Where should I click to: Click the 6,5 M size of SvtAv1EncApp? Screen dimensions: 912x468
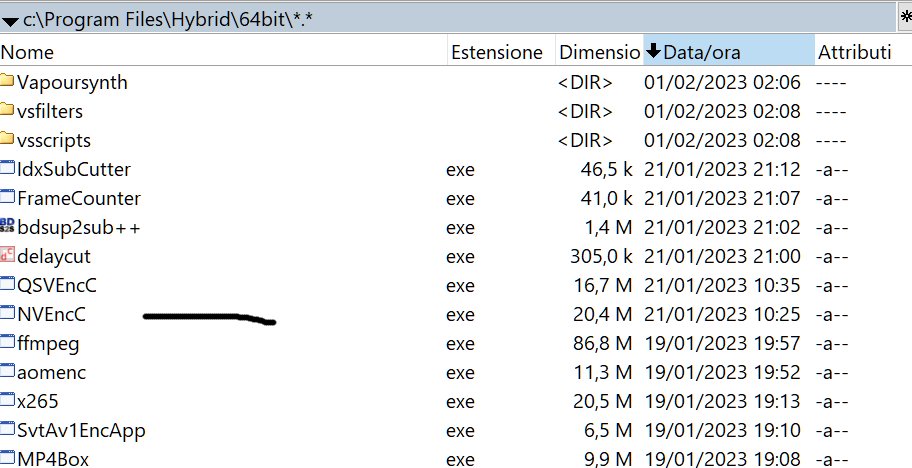click(x=608, y=430)
